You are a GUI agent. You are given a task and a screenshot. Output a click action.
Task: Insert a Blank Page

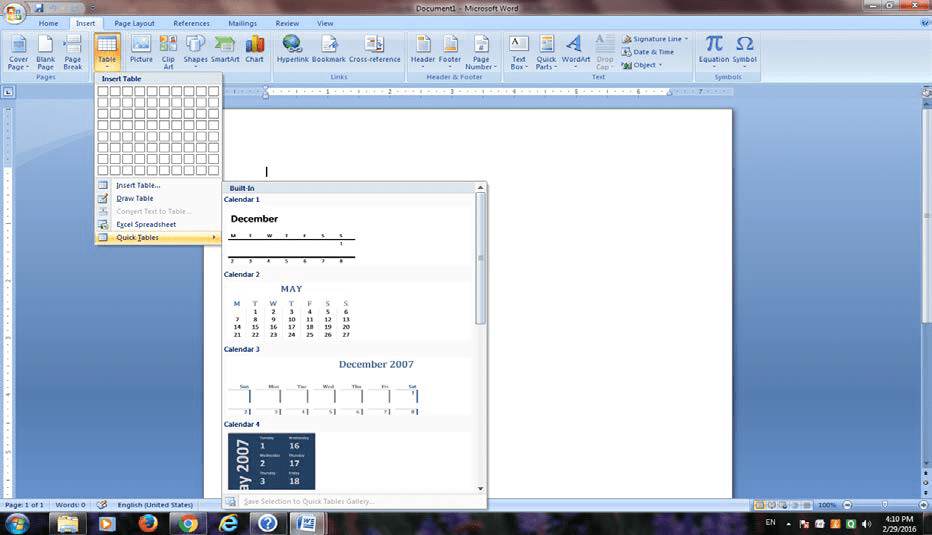coord(45,52)
